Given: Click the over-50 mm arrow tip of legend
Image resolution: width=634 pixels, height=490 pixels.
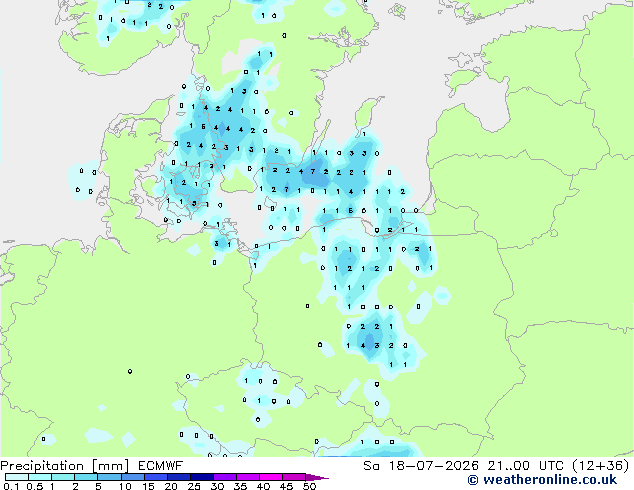Looking at the screenshot, I should (x=317, y=477).
